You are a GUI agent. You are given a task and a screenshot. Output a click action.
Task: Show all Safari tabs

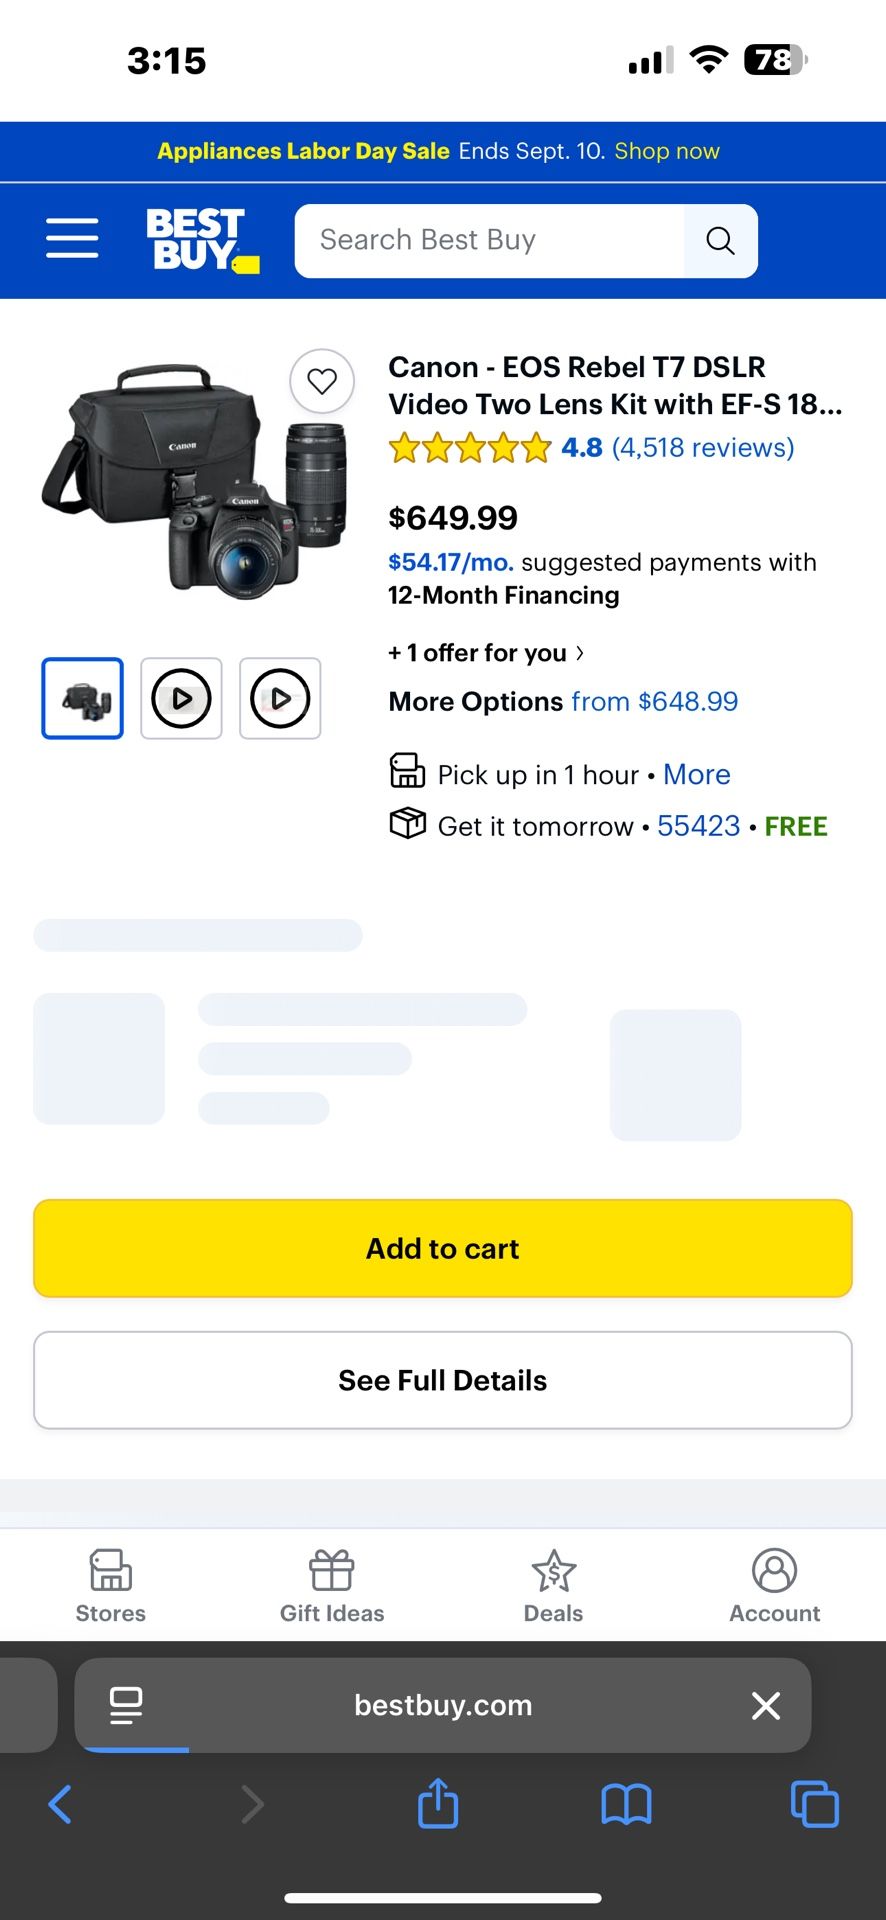pyautogui.click(x=814, y=1804)
